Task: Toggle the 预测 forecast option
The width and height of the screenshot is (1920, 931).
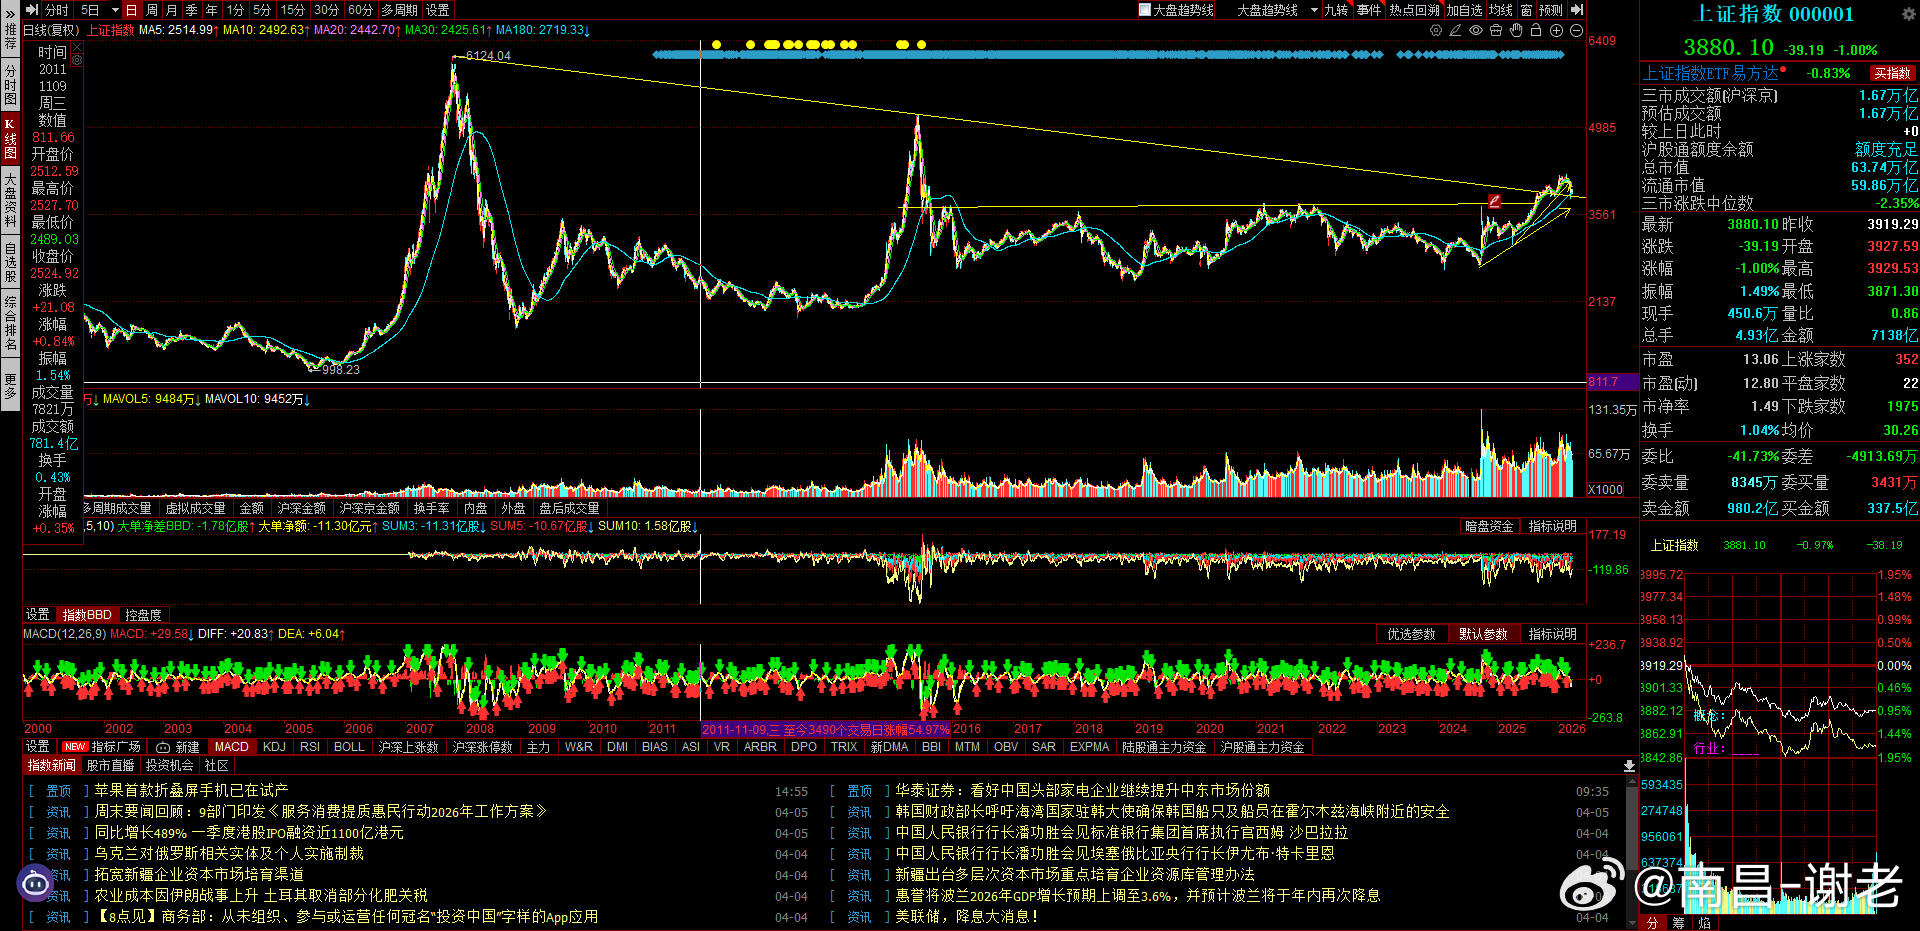Action: pos(1551,10)
